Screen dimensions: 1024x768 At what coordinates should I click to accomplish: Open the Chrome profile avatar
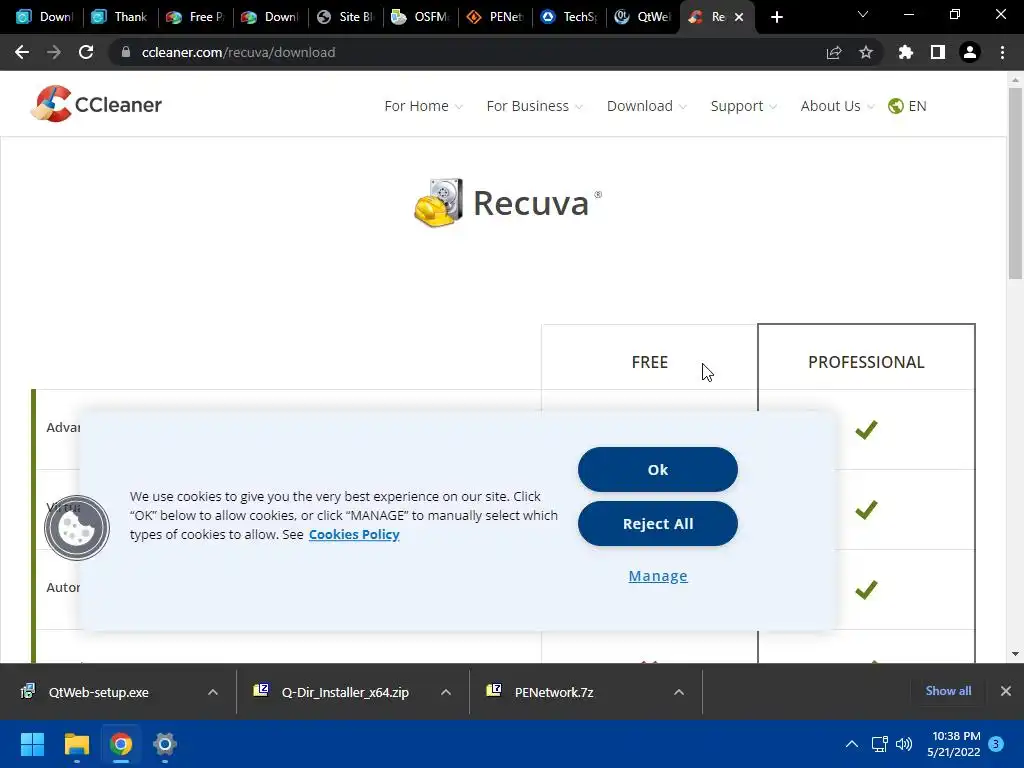[x=970, y=52]
